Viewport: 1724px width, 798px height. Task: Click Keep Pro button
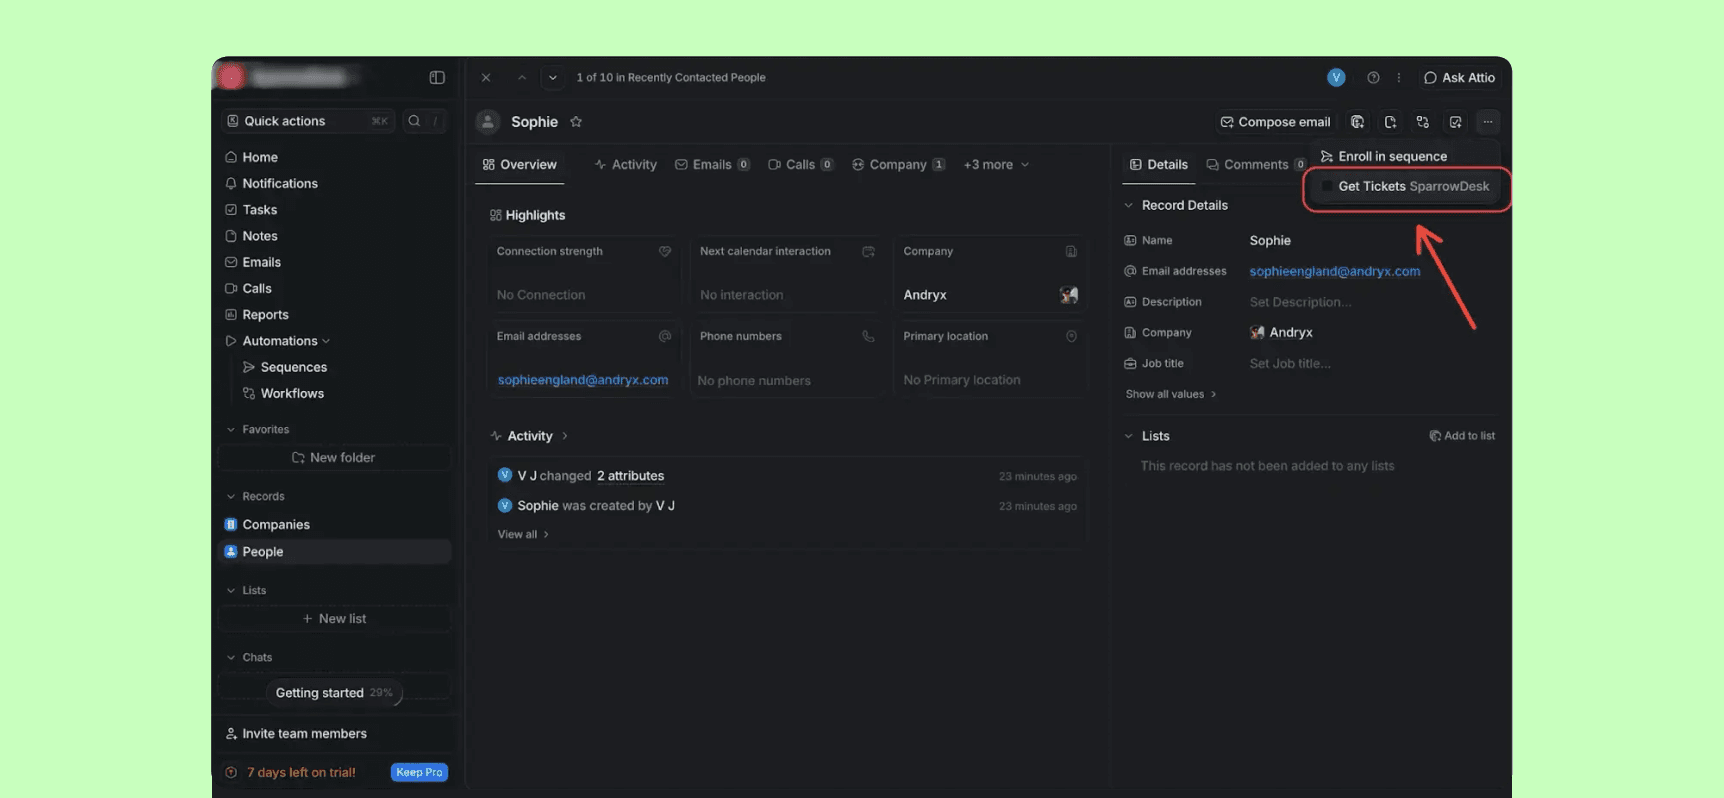point(419,773)
